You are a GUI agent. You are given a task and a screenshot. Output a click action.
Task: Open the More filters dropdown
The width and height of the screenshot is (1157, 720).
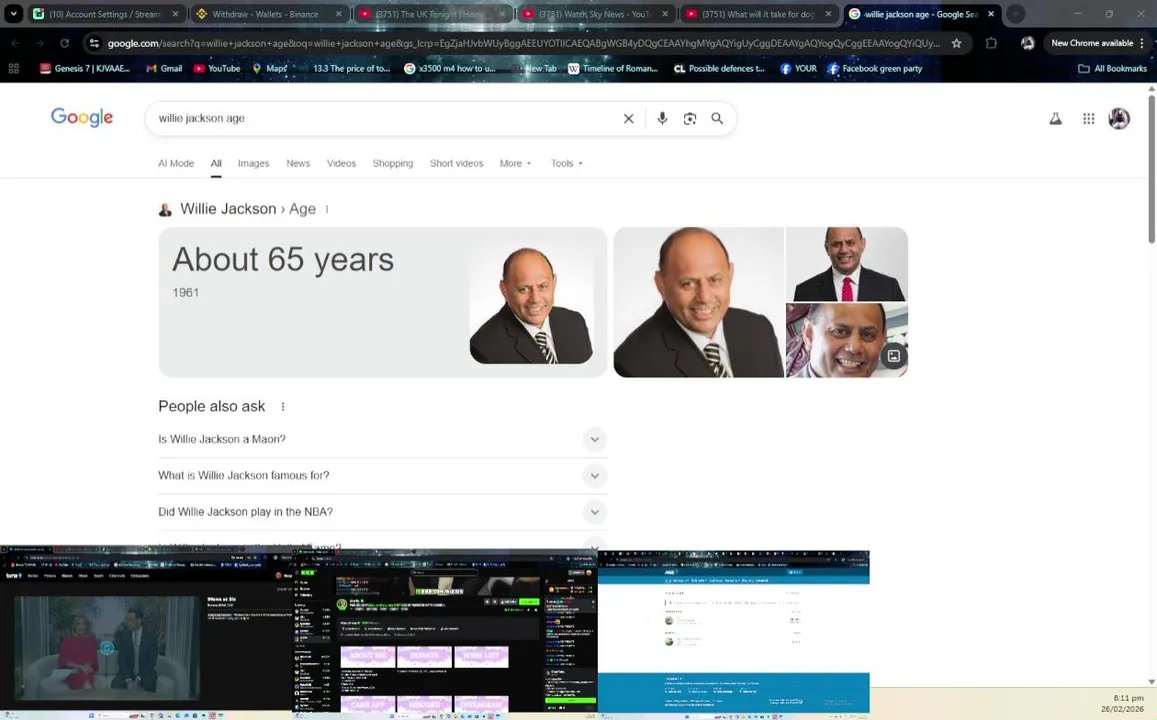click(x=515, y=163)
